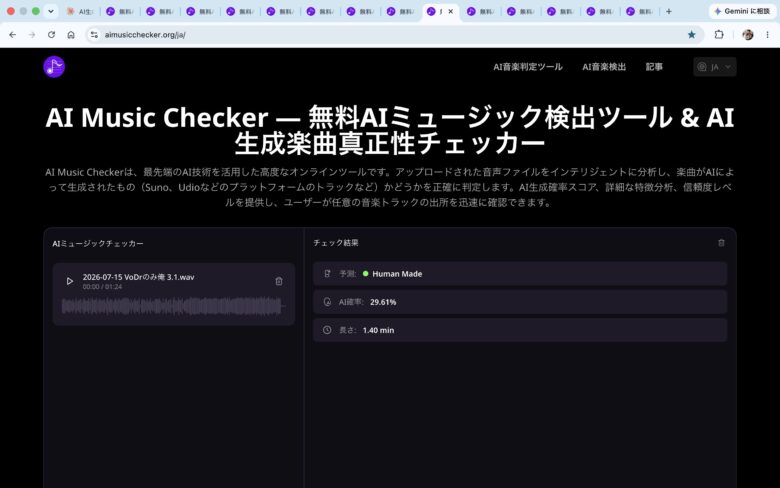Expand the tab search dropdown arrow

click(51, 11)
